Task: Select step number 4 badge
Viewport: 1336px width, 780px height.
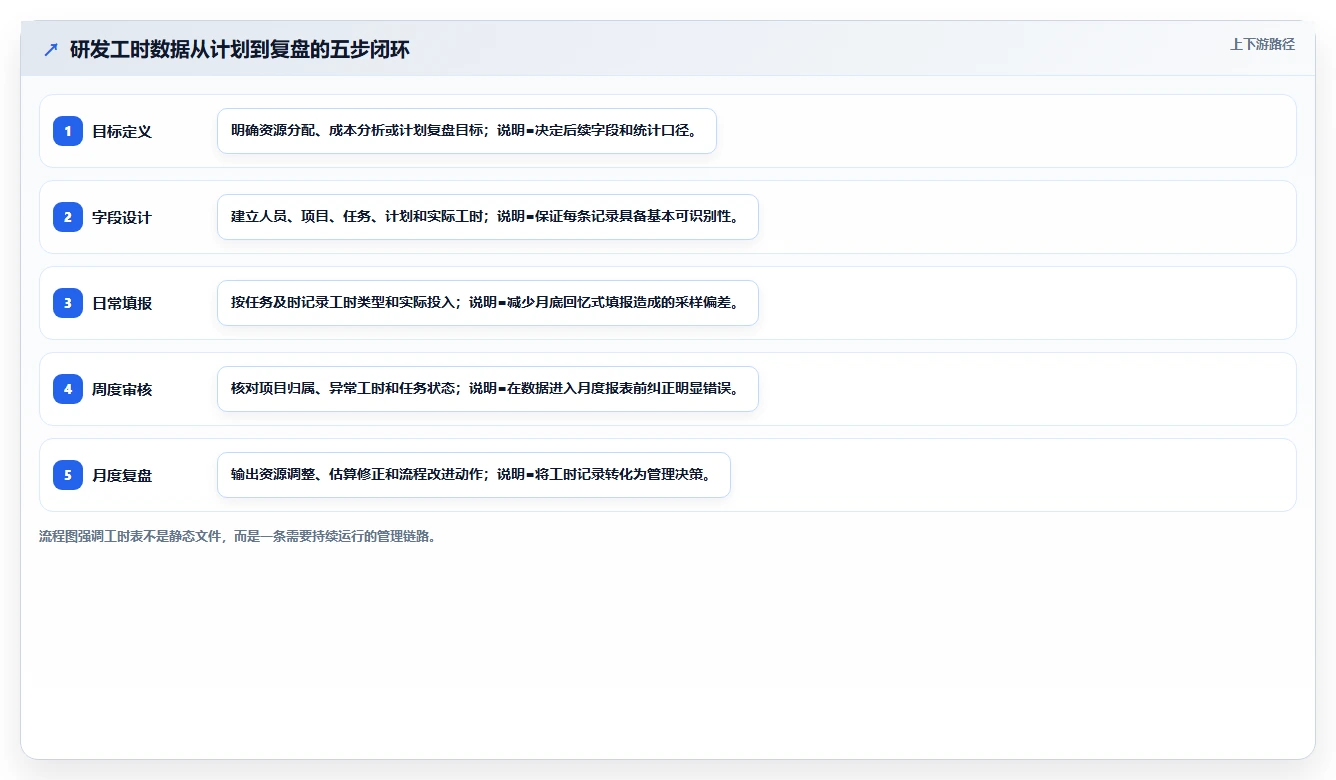Action: [x=68, y=389]
